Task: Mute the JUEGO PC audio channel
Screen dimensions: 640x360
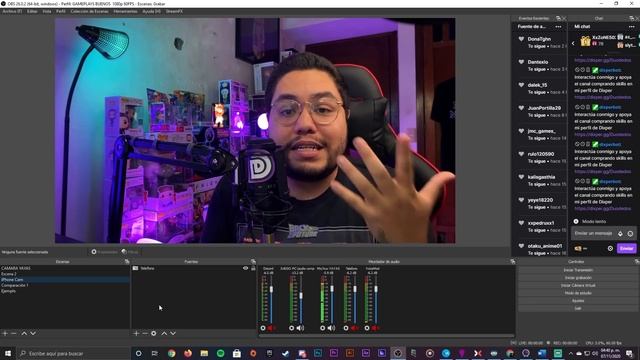Action: tap(301, 328)
